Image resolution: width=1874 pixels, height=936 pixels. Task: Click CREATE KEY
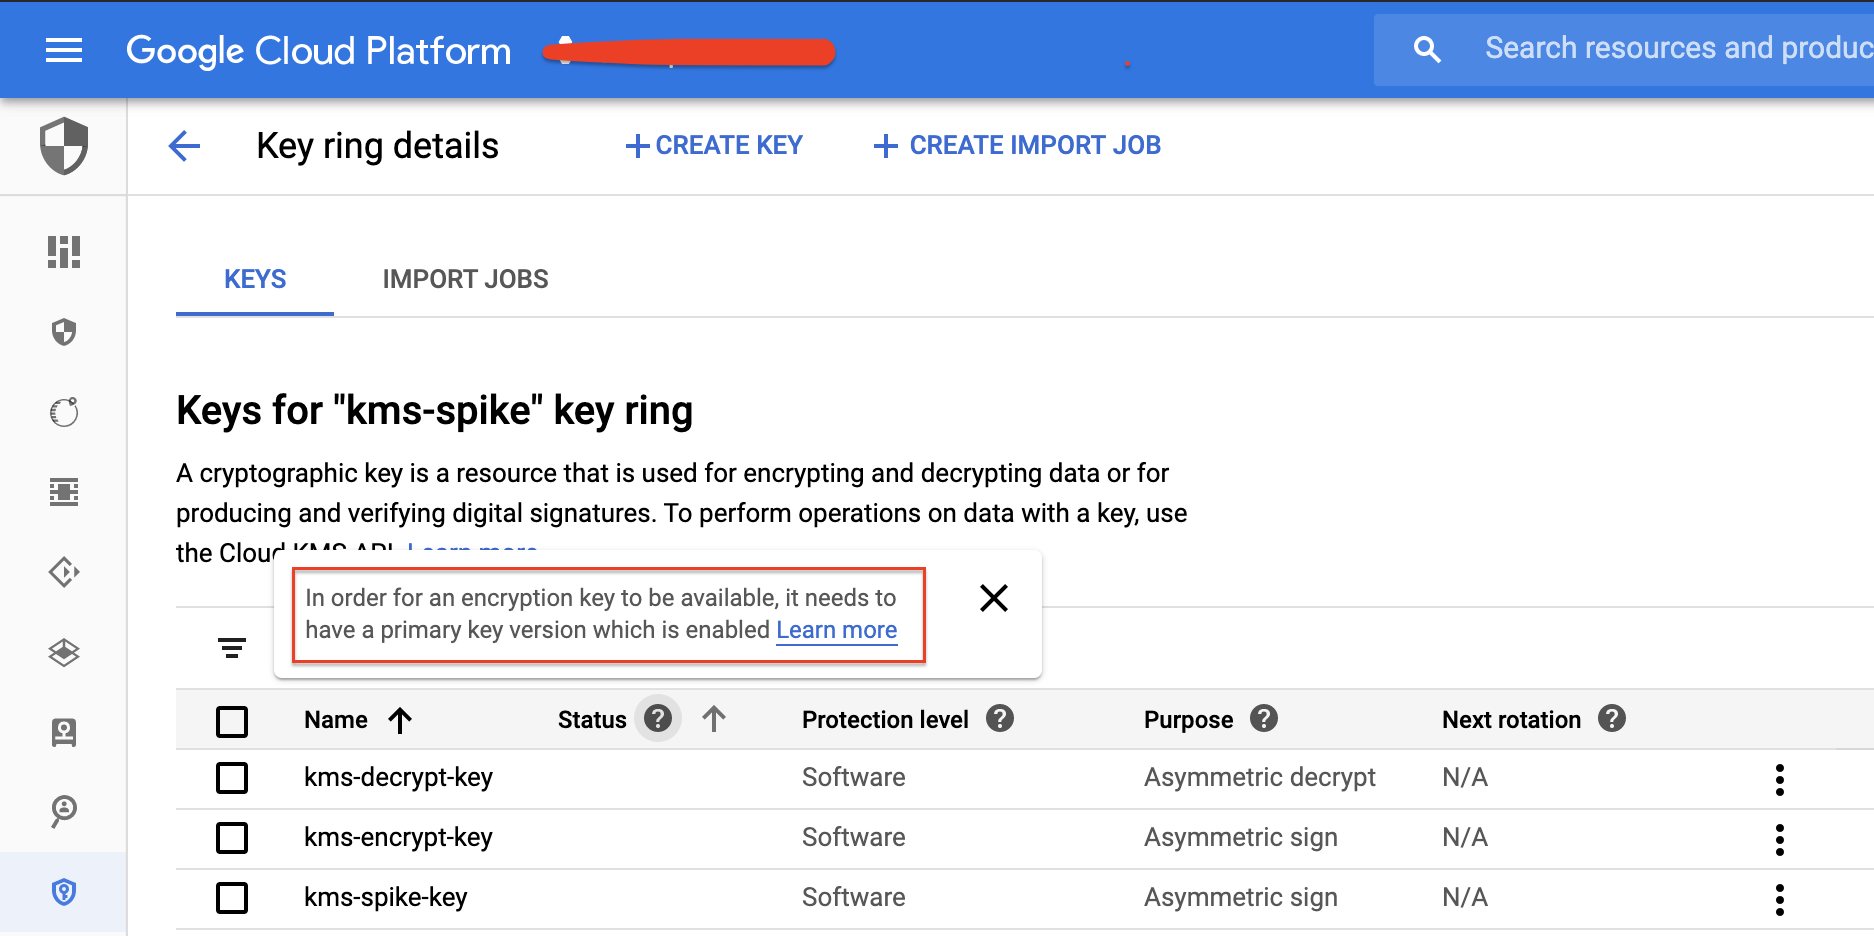click(x=713, y=145)
